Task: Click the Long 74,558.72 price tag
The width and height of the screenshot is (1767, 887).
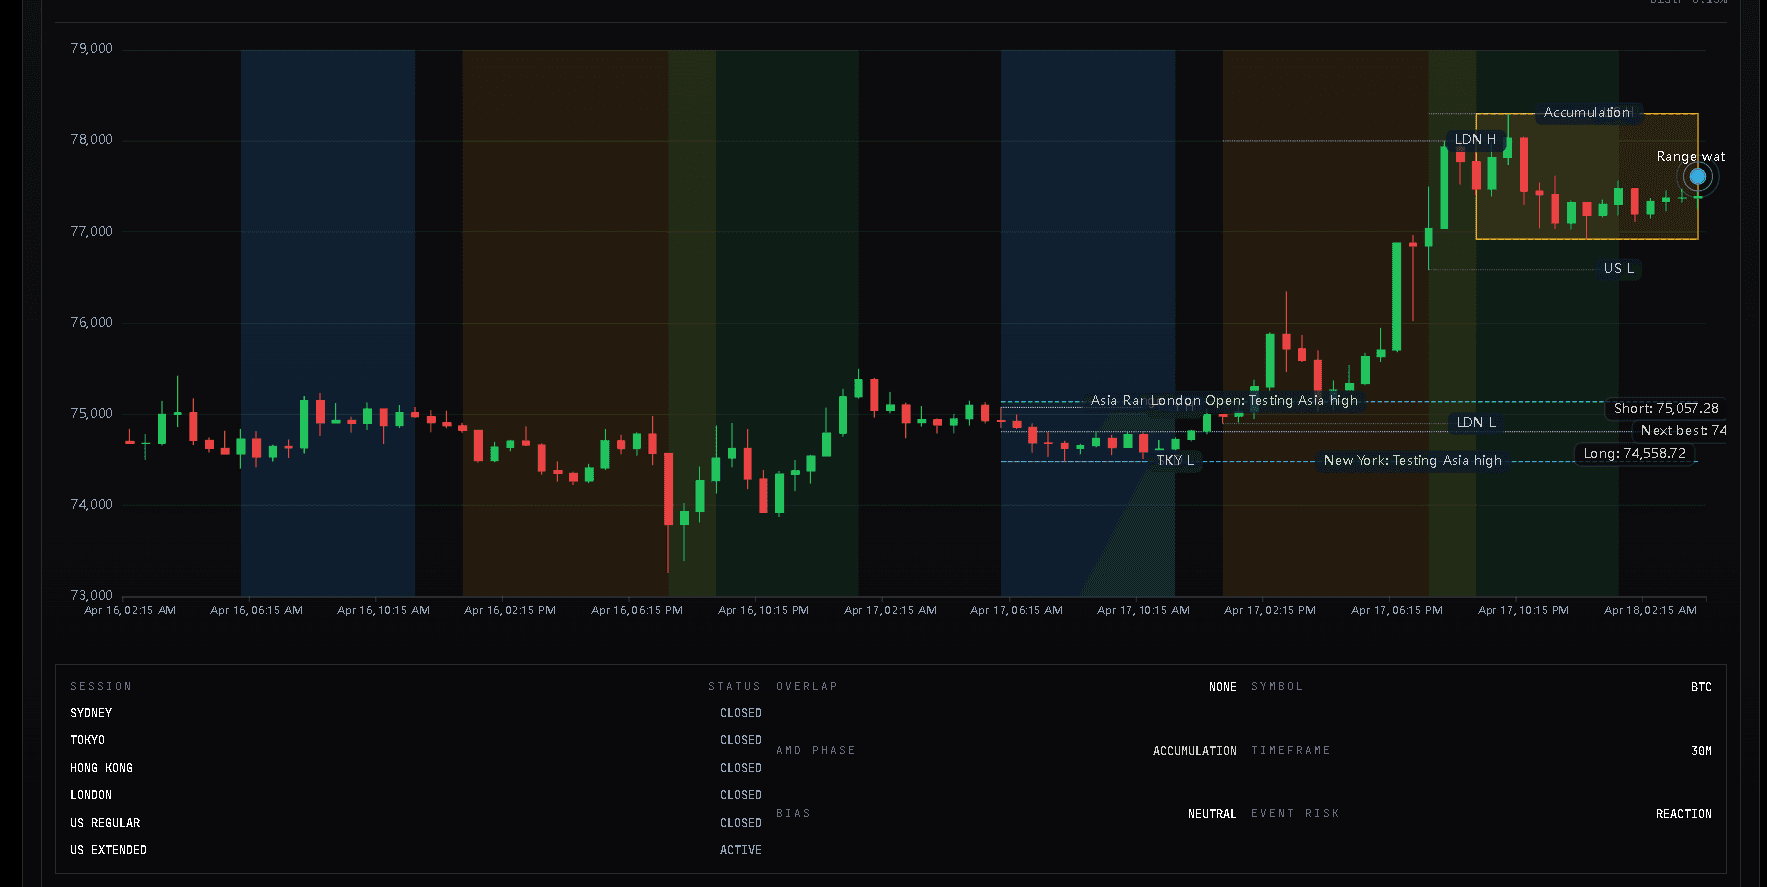Action: 1634,454
